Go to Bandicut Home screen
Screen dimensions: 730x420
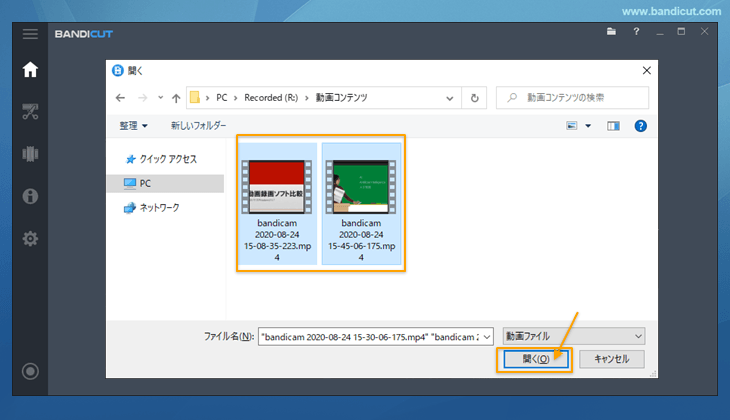click(x=30, y=70)
